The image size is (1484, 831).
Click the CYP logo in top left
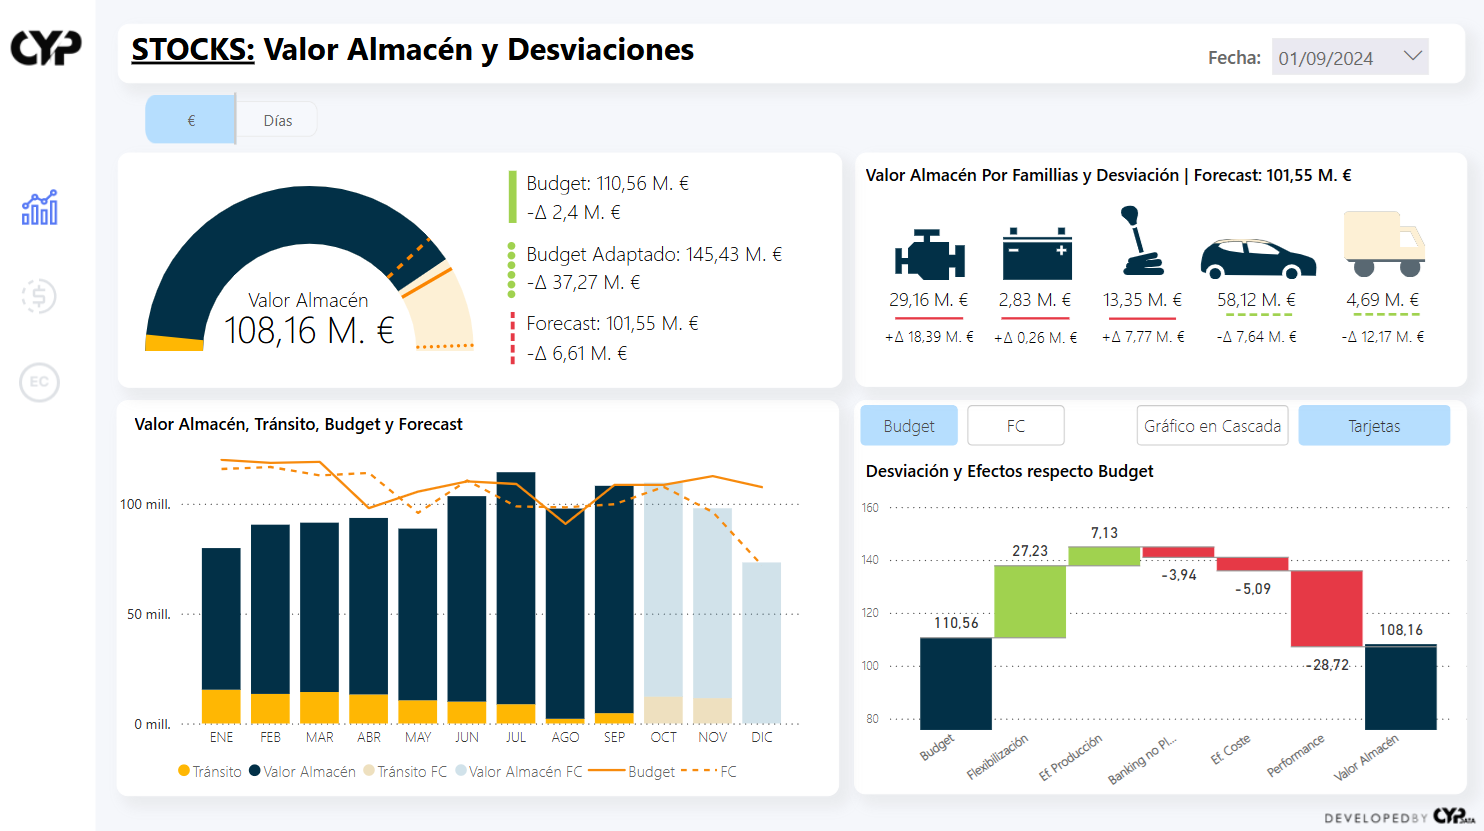click(46, 47)
